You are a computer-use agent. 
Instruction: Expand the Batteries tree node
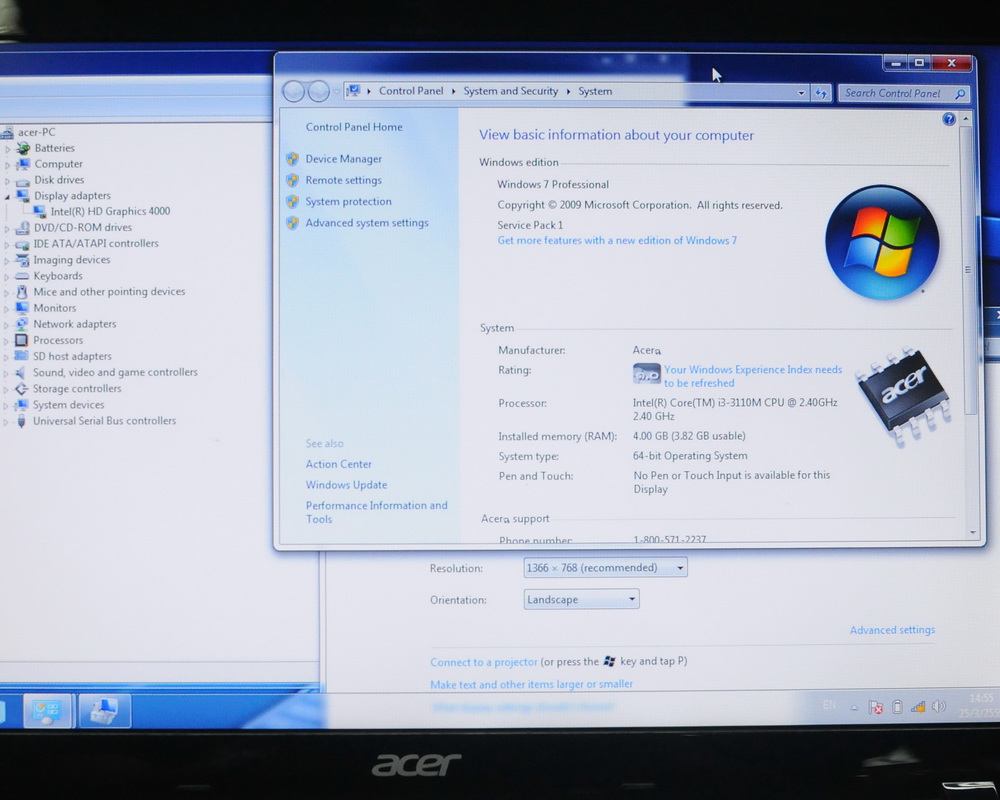8,149
